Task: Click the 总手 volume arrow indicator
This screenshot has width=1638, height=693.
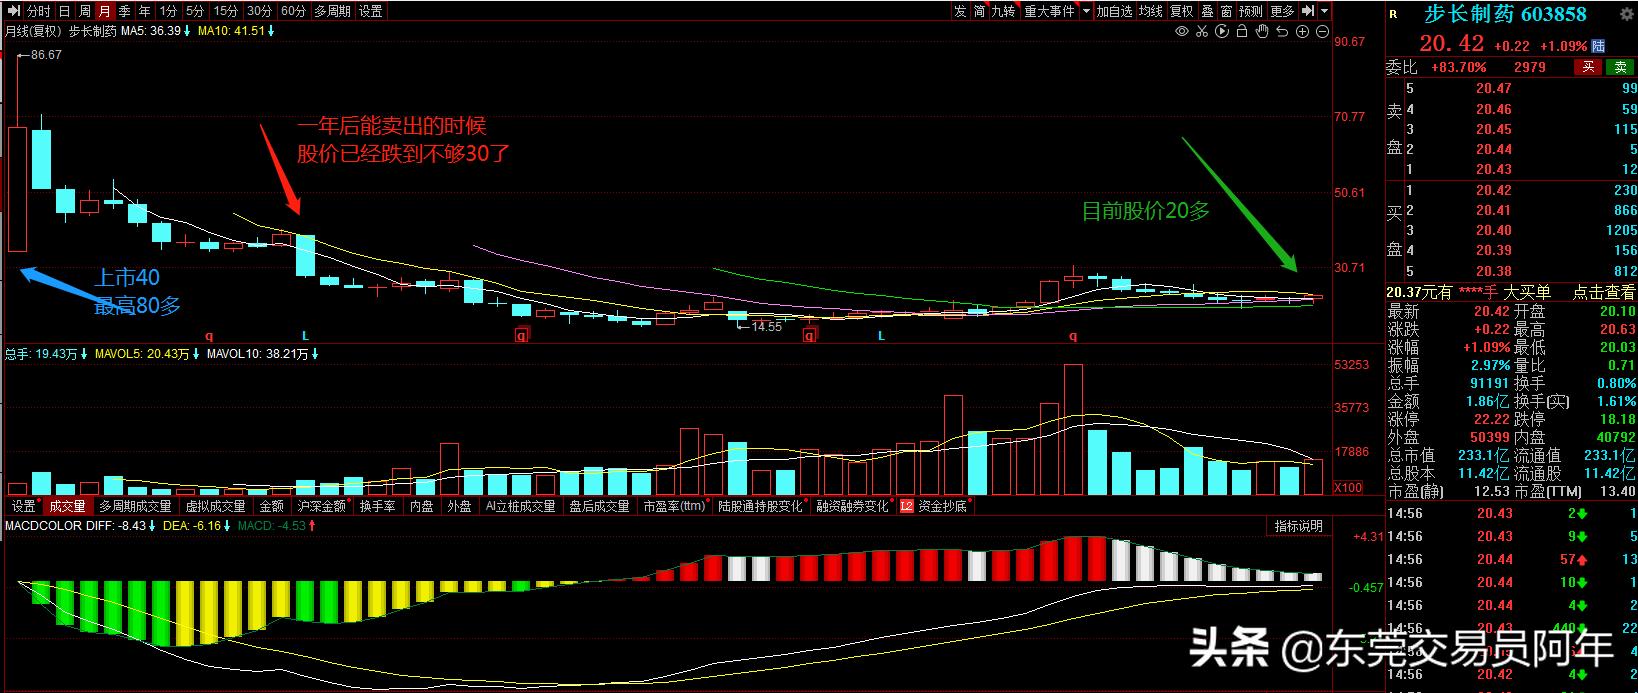Action: [x=84, y=354]
